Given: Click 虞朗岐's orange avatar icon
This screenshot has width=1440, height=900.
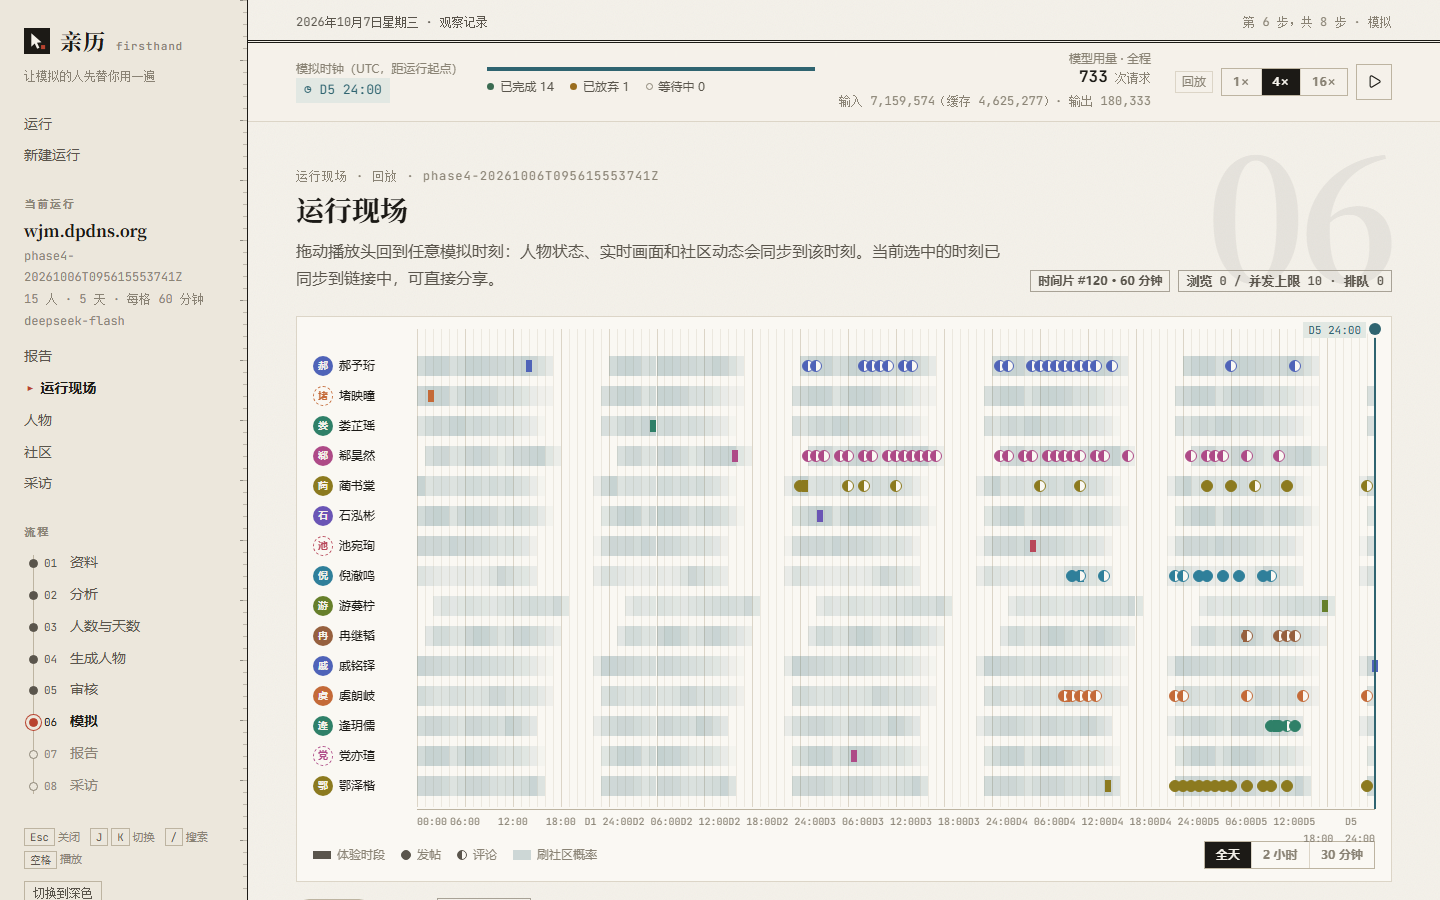Looking at the screenshot, I should (323, 696).
